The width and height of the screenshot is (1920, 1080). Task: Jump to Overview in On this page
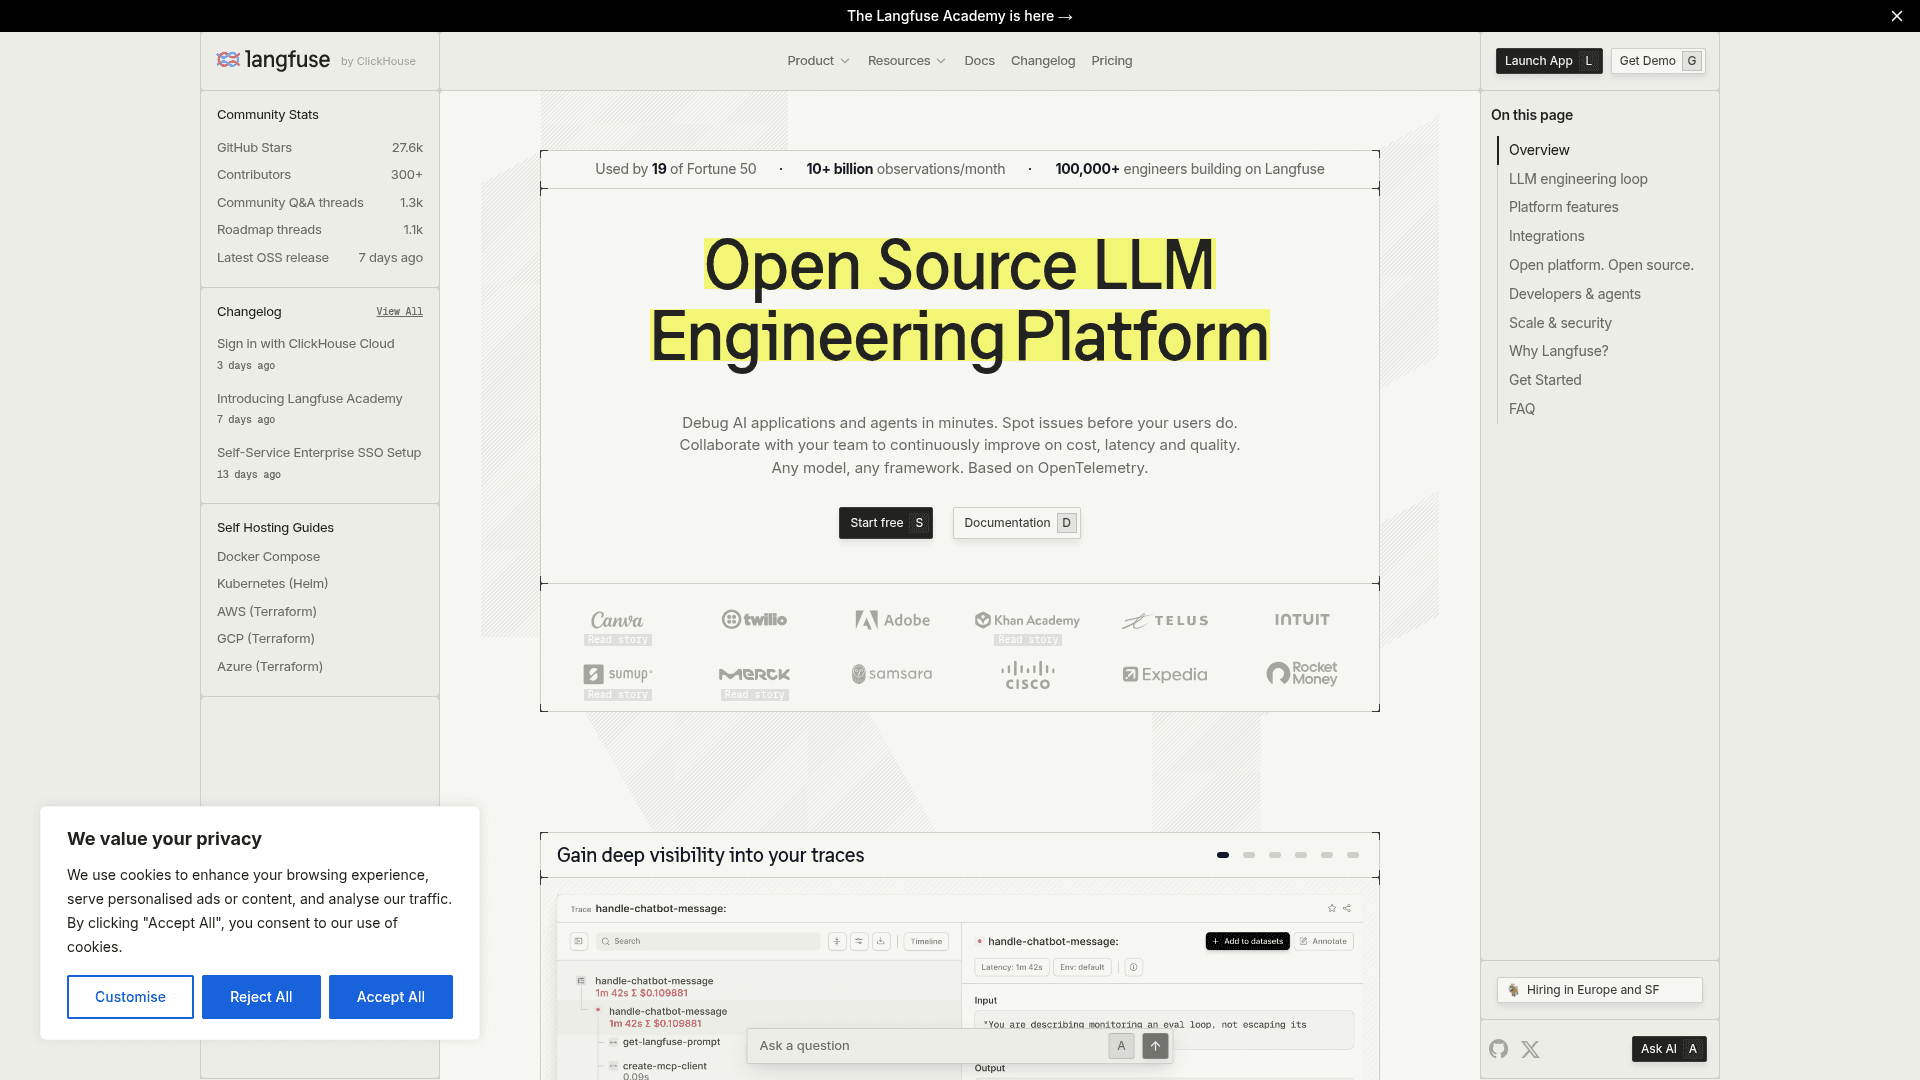(x=1539, y=150)
